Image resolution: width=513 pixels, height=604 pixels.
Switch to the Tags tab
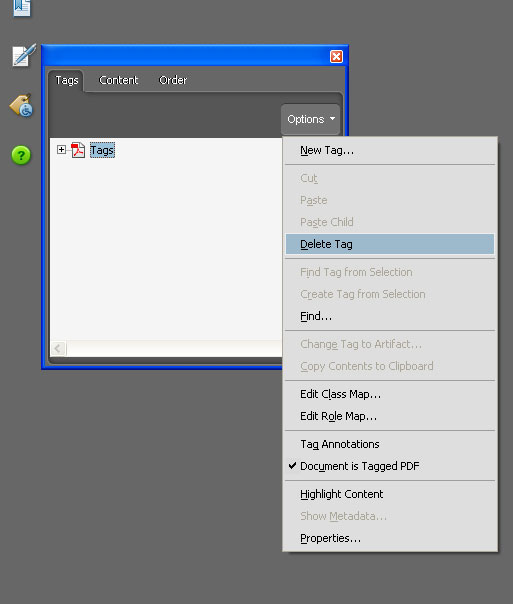pyautogui.click(x=67, y=80)
